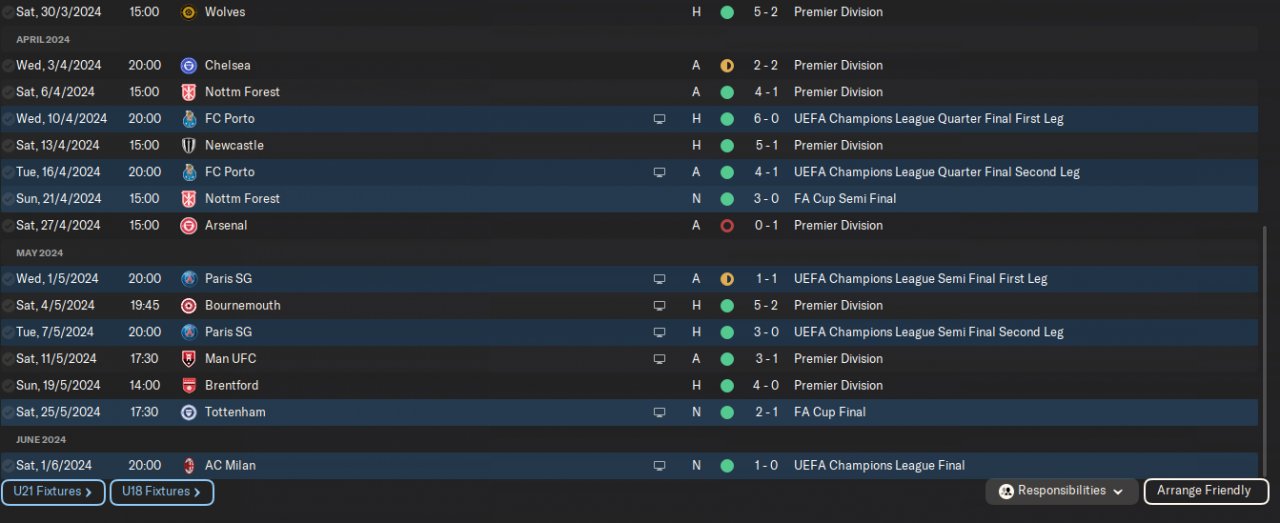The height and width of the screenshot is (523, 1280).
Task: Expand the U21 Fixtures chevron button
Action: click(x=53, y=492)
